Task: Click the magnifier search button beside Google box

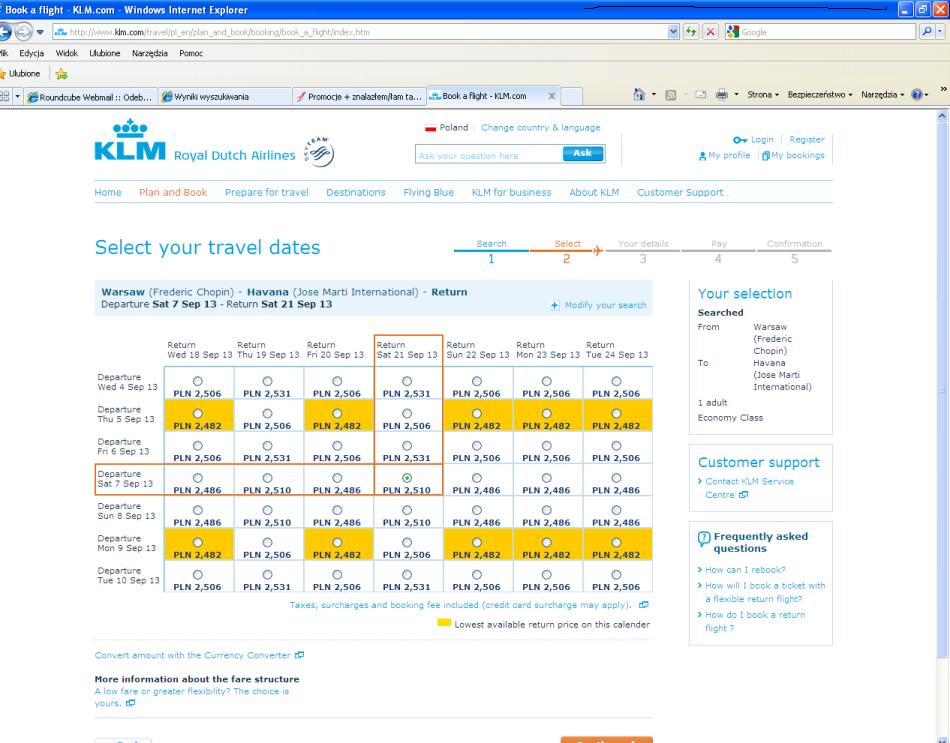Action: pyautogui.click(x=926, y=32)
